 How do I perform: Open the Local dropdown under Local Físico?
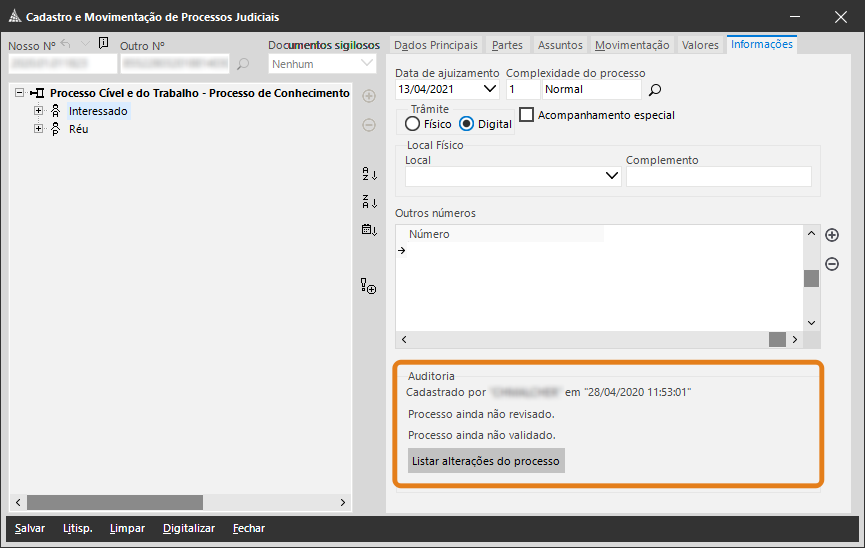(613, 177)
